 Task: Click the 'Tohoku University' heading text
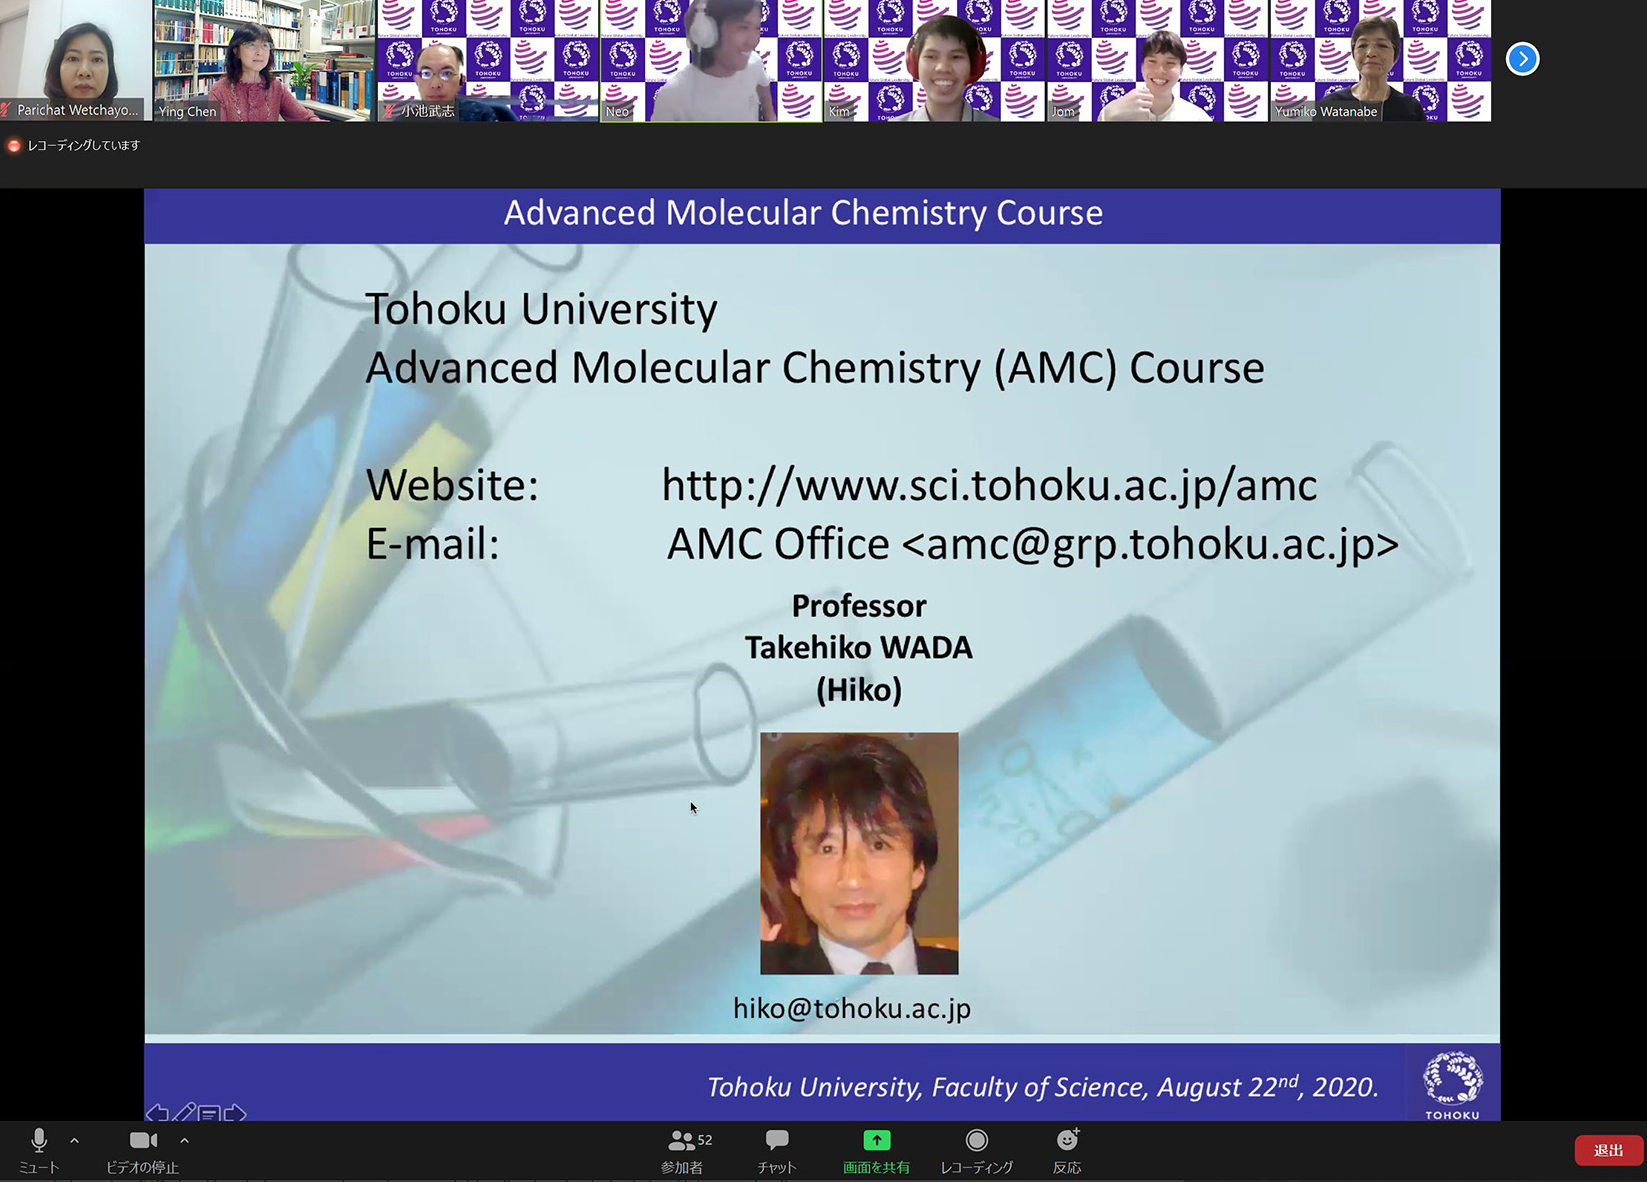click(x=541, y=309)
